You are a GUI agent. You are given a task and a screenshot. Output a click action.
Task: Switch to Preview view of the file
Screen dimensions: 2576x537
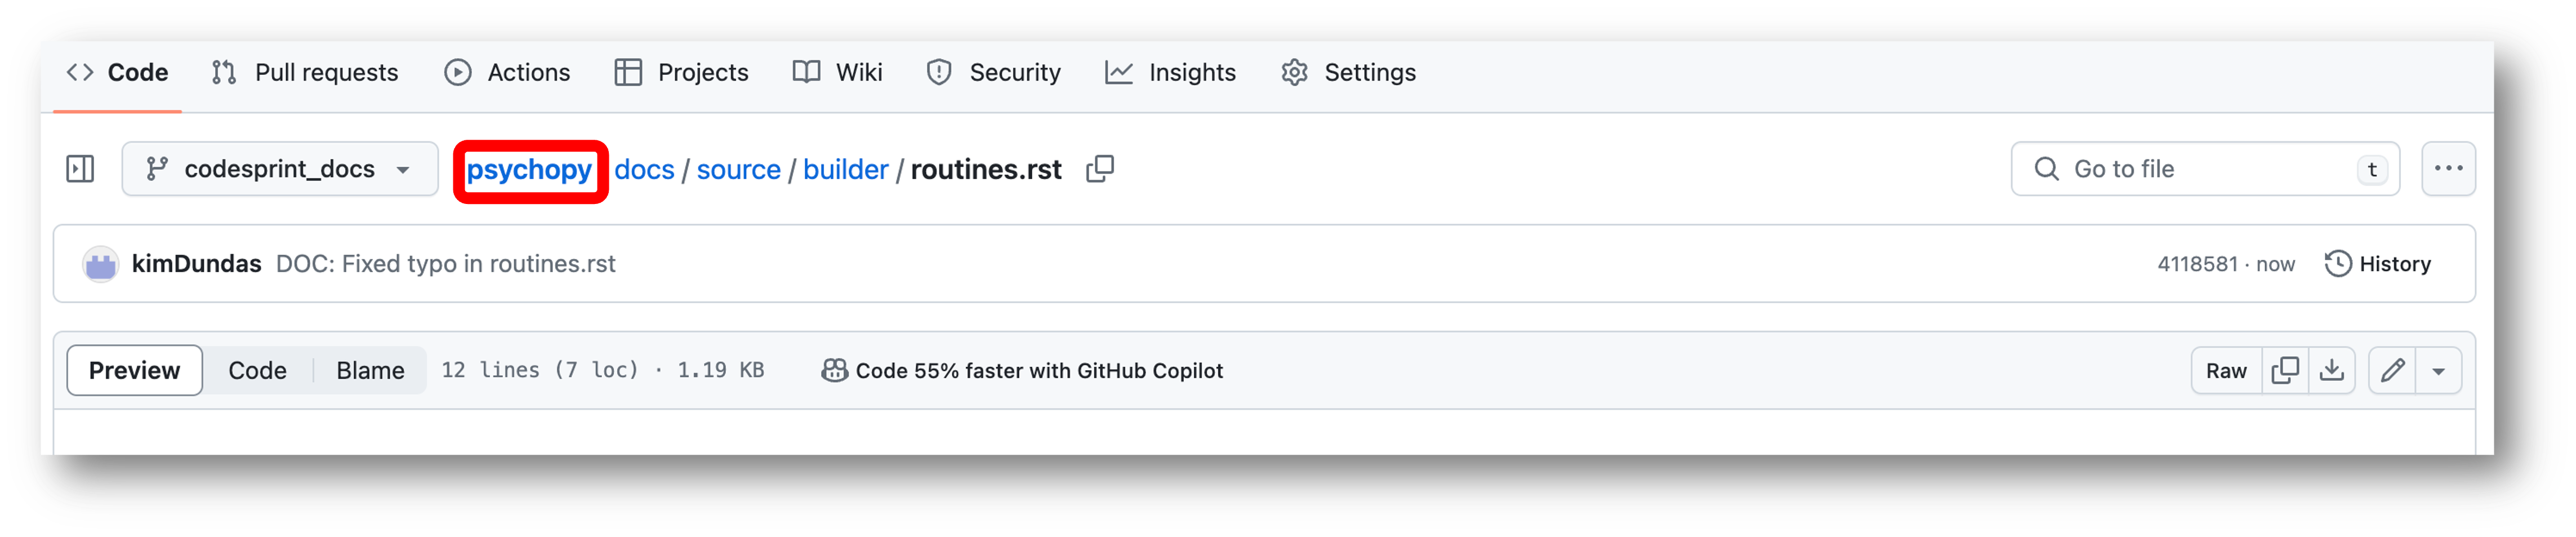click(x=135, y=371)
